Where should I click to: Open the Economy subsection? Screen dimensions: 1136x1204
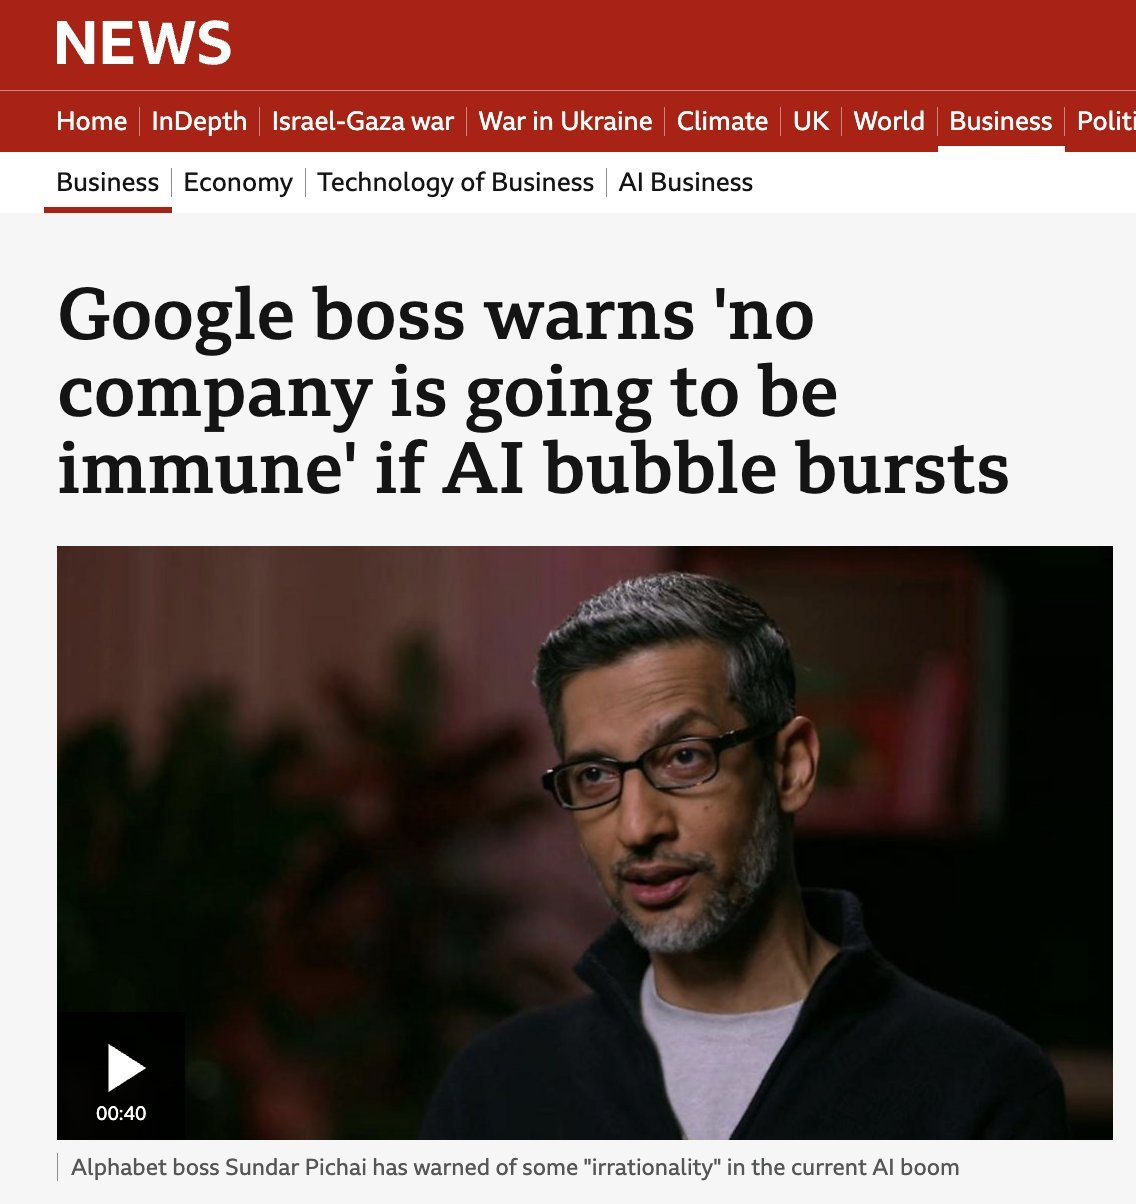click(238, 182)
